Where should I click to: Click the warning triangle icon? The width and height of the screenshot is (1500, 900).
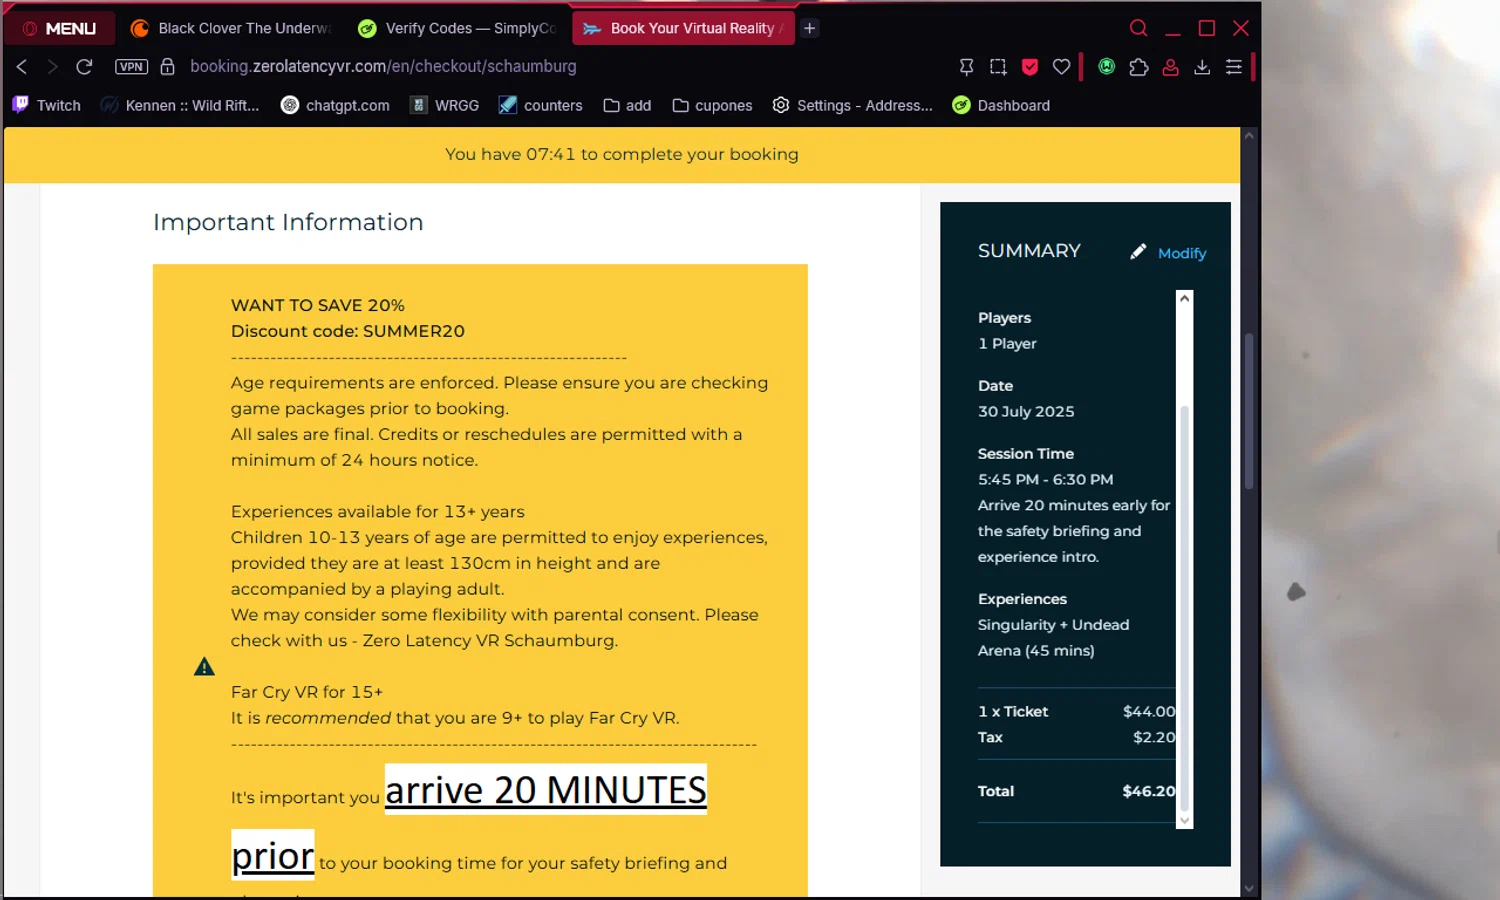204,667
